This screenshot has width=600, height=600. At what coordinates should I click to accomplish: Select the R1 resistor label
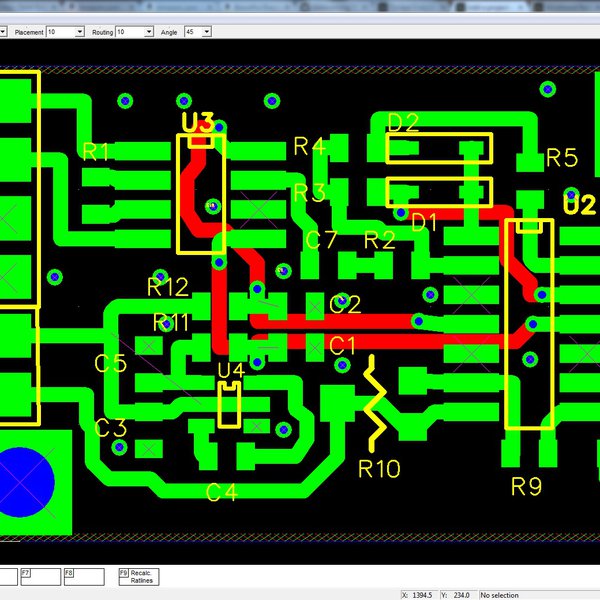pos(96,151)
